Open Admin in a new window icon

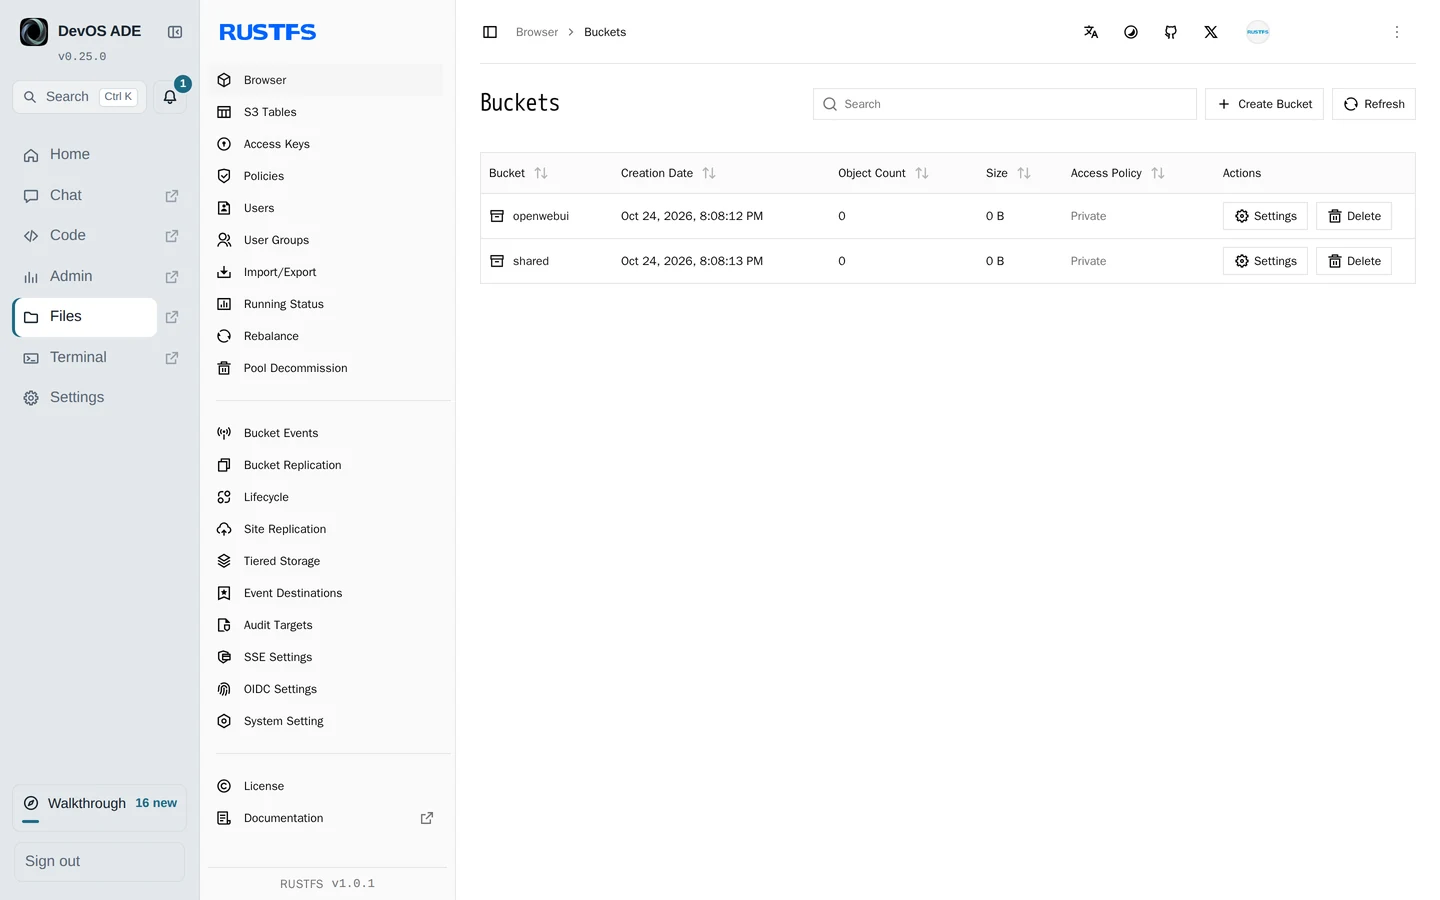[x=172, y=277]
